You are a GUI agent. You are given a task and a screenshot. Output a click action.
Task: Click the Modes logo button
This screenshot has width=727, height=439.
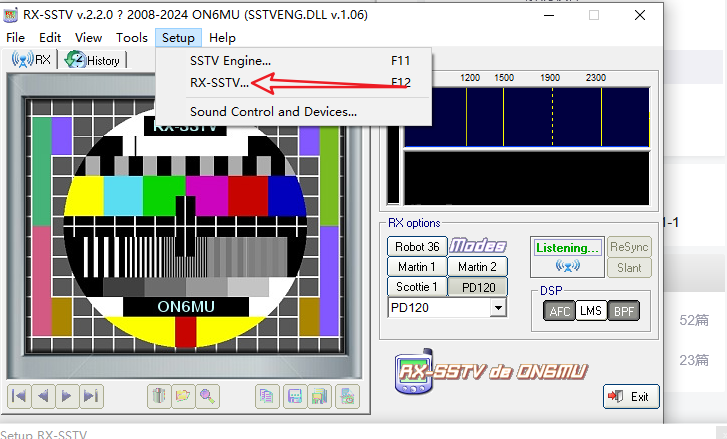(x=478, y=246)
